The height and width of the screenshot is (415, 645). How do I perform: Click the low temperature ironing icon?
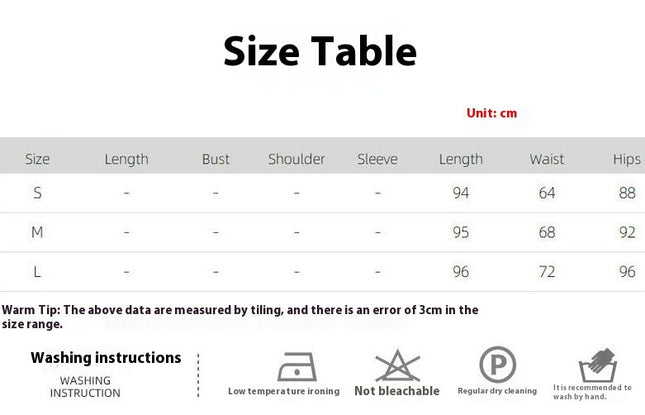point(297,366)
